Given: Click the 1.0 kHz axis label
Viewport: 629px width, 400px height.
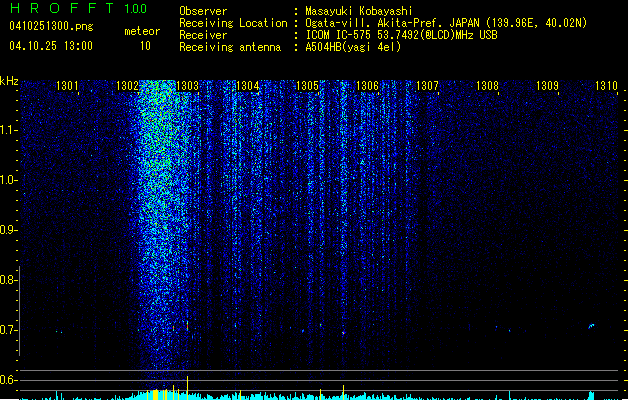Looking at the screenshot, I should pos(8,180).
